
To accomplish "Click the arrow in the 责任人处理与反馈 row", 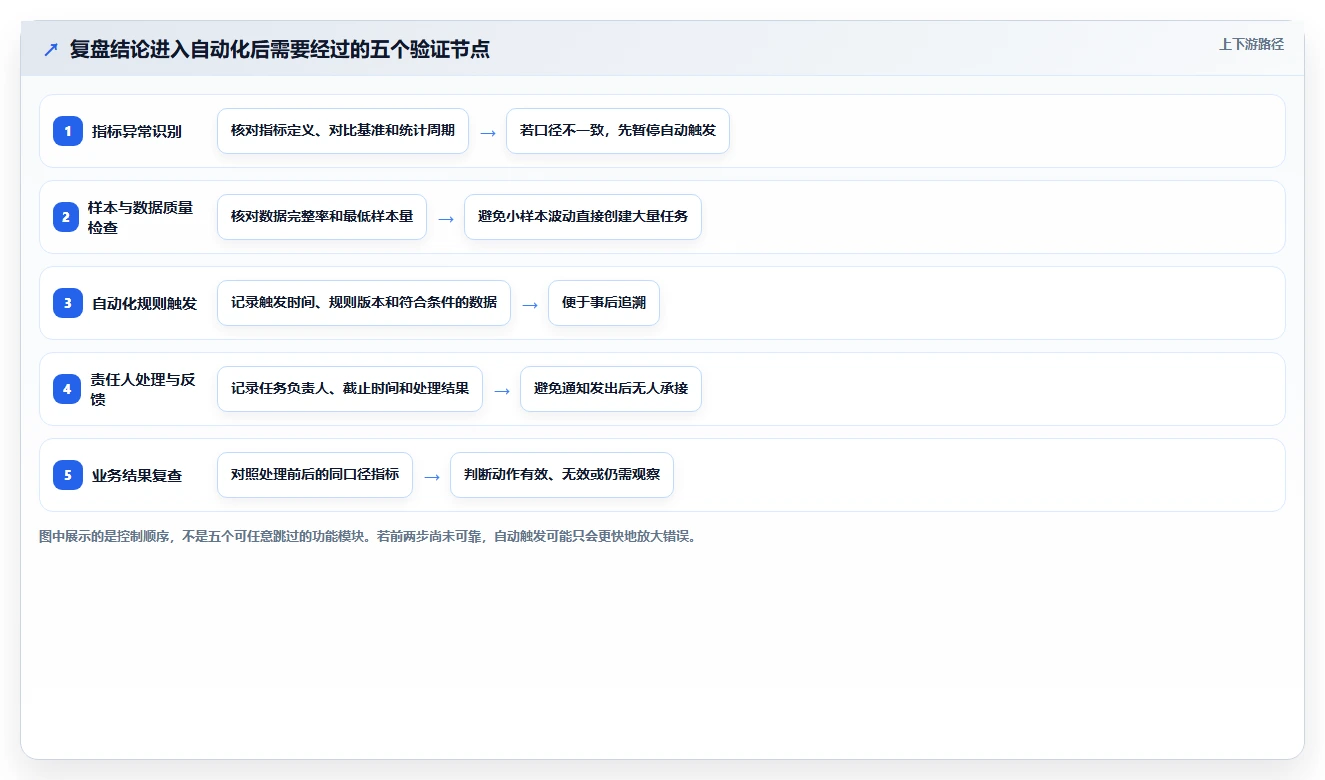I will 502,391.
